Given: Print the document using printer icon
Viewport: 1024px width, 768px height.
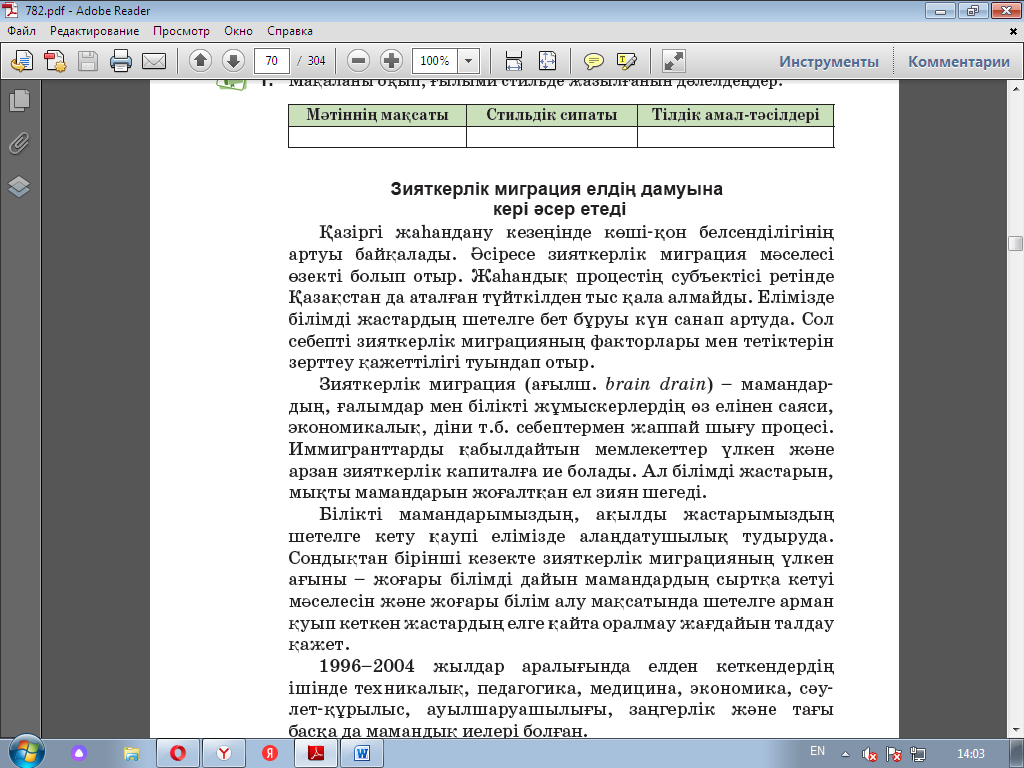Looking at the screenshot, I should (121, 61).
